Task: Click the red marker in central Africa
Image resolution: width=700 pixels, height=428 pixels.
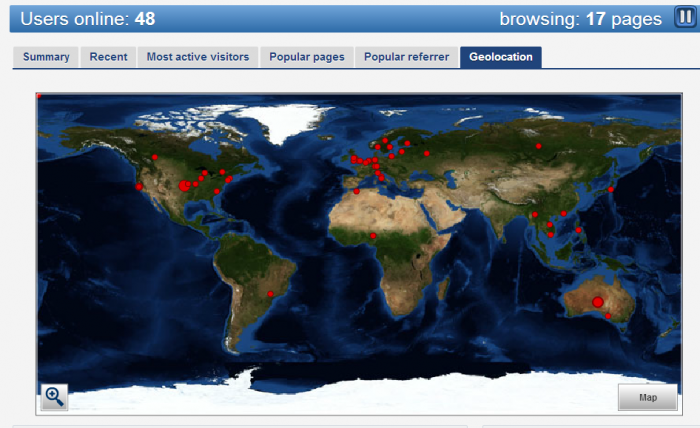Action: [373, 236]
